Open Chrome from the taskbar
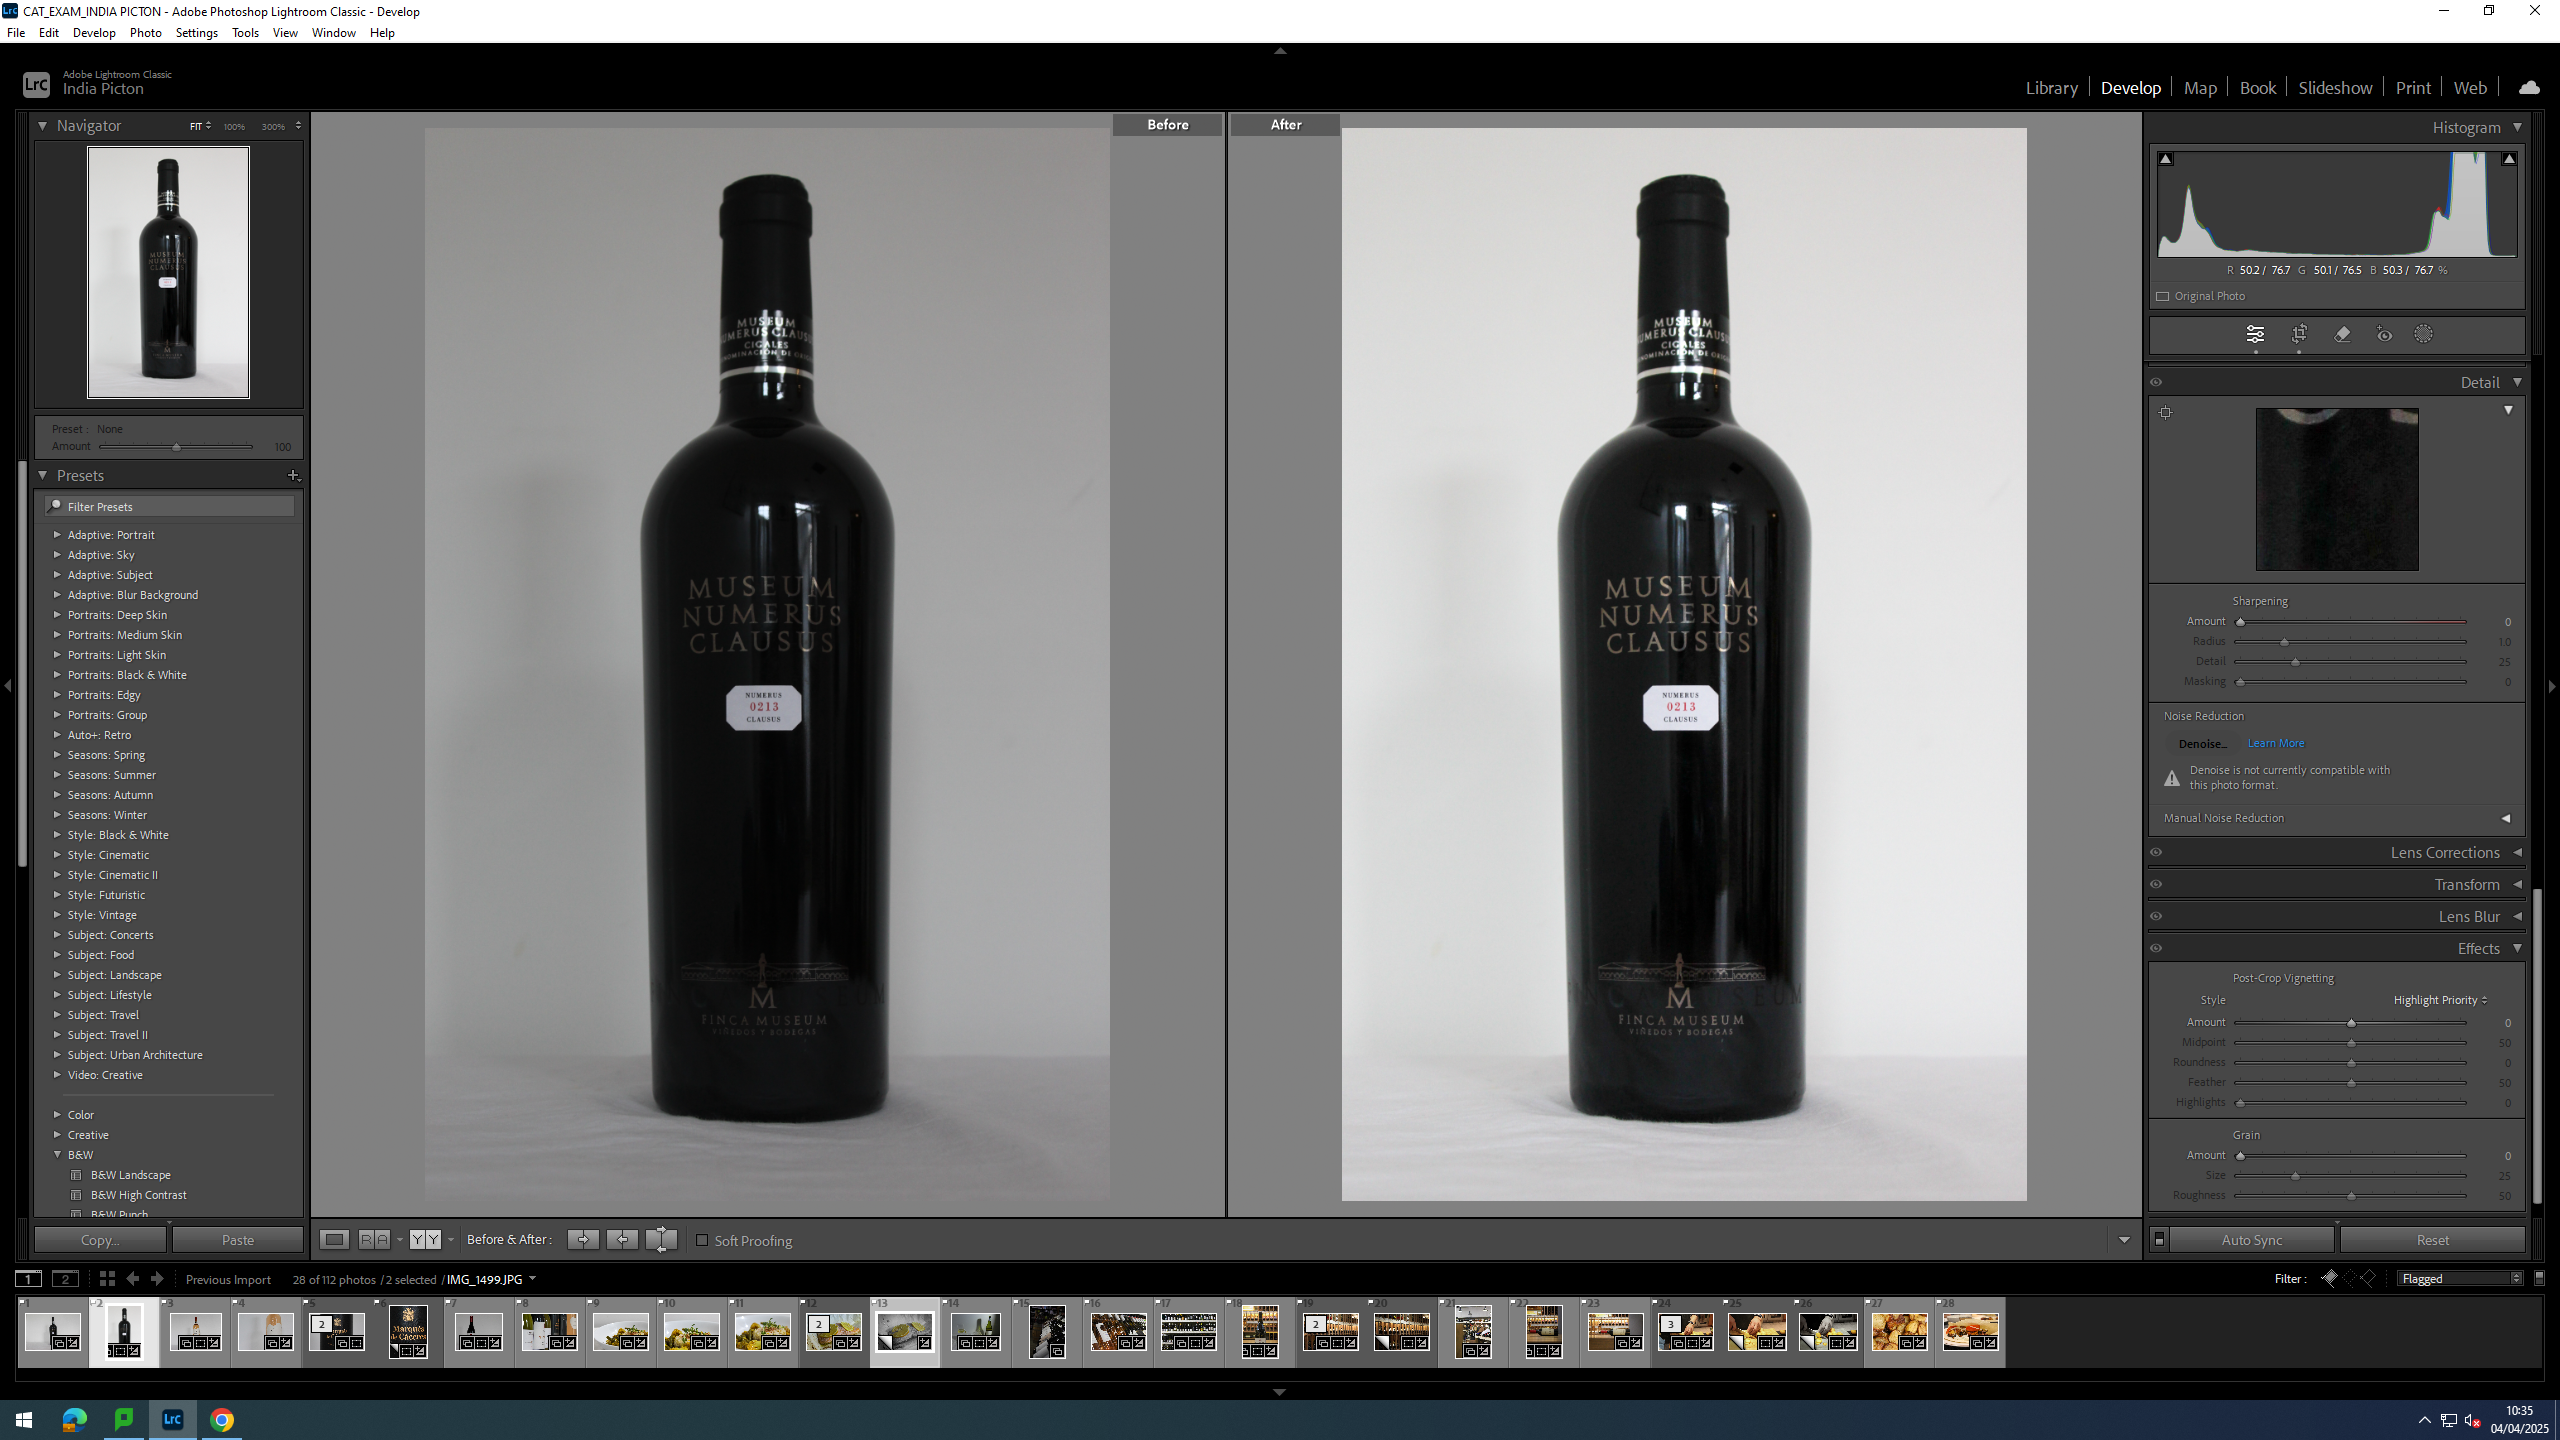 [222, 1419]
